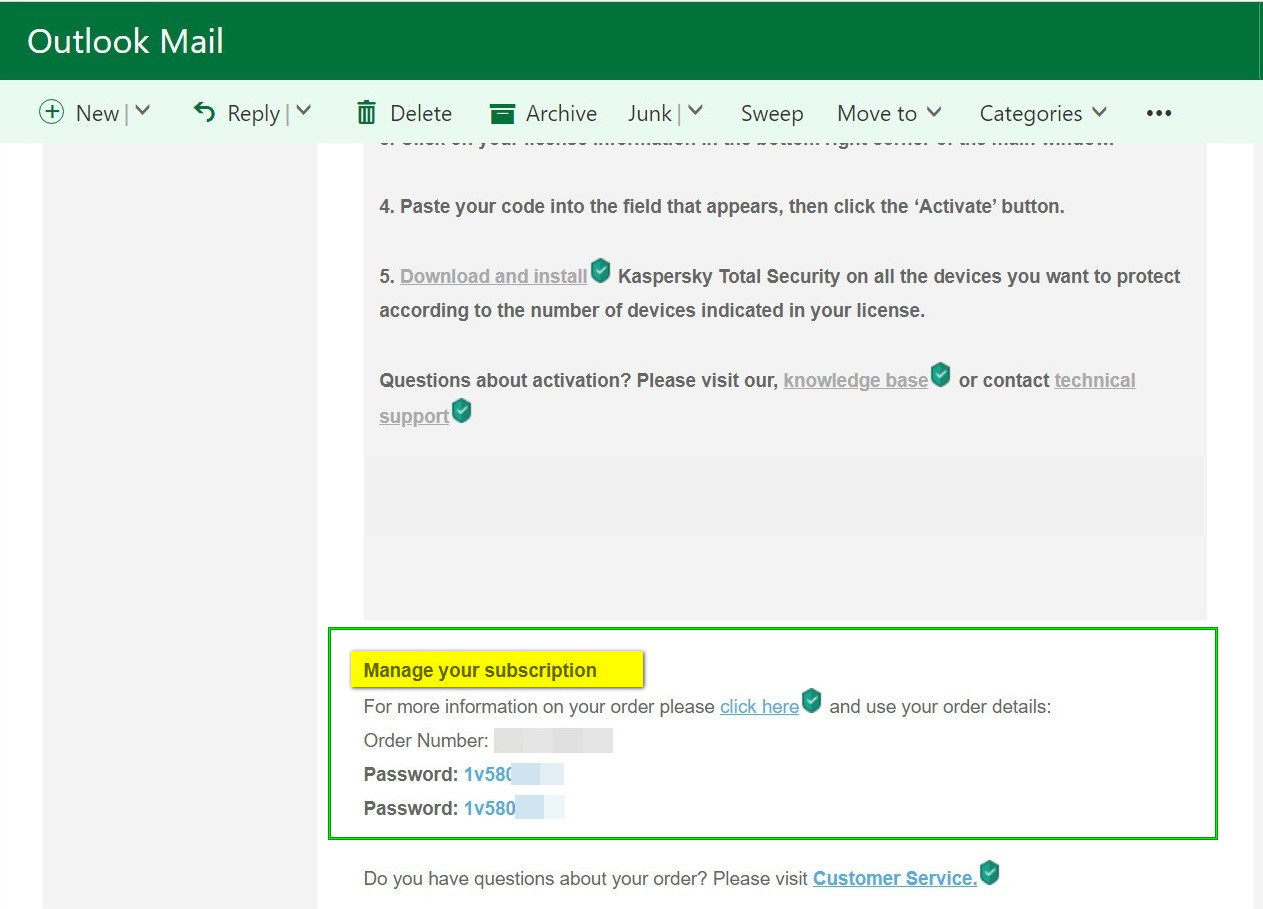
Task: Click Questions about activation text
Action: click(x=505, y=380)
